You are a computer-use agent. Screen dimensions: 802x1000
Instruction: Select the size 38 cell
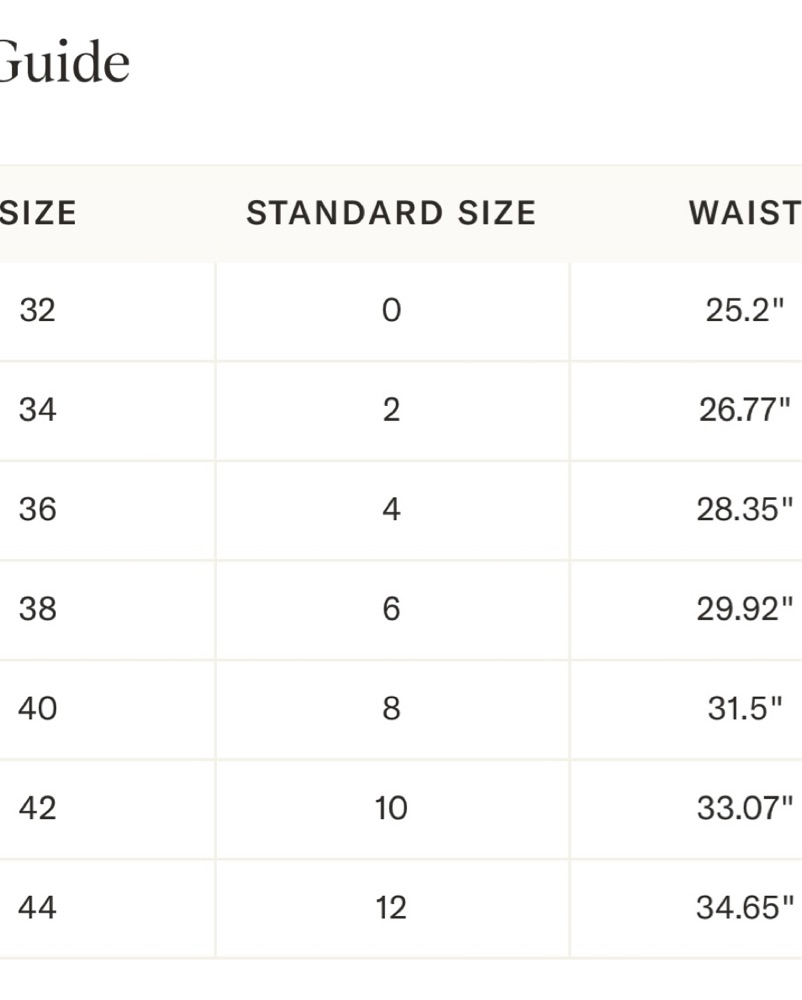click(38, 608)
